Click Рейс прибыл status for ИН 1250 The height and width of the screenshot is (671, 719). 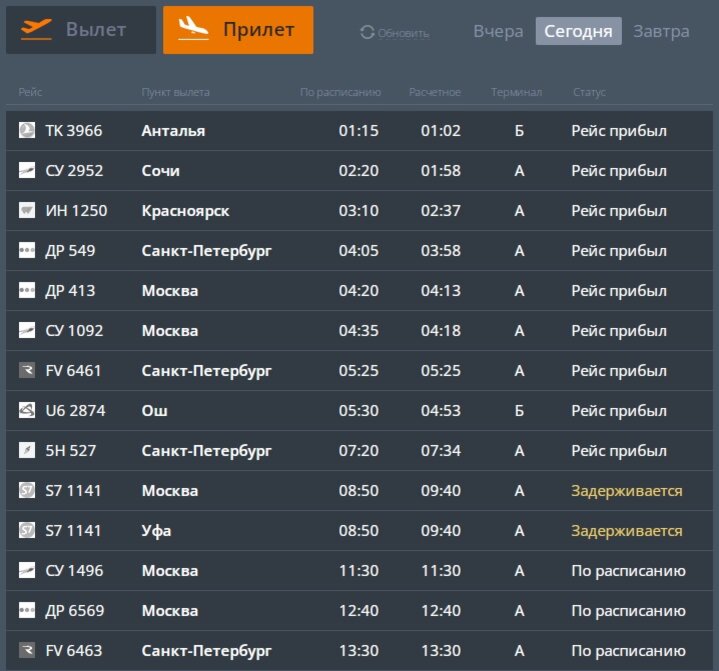point(619,211)
